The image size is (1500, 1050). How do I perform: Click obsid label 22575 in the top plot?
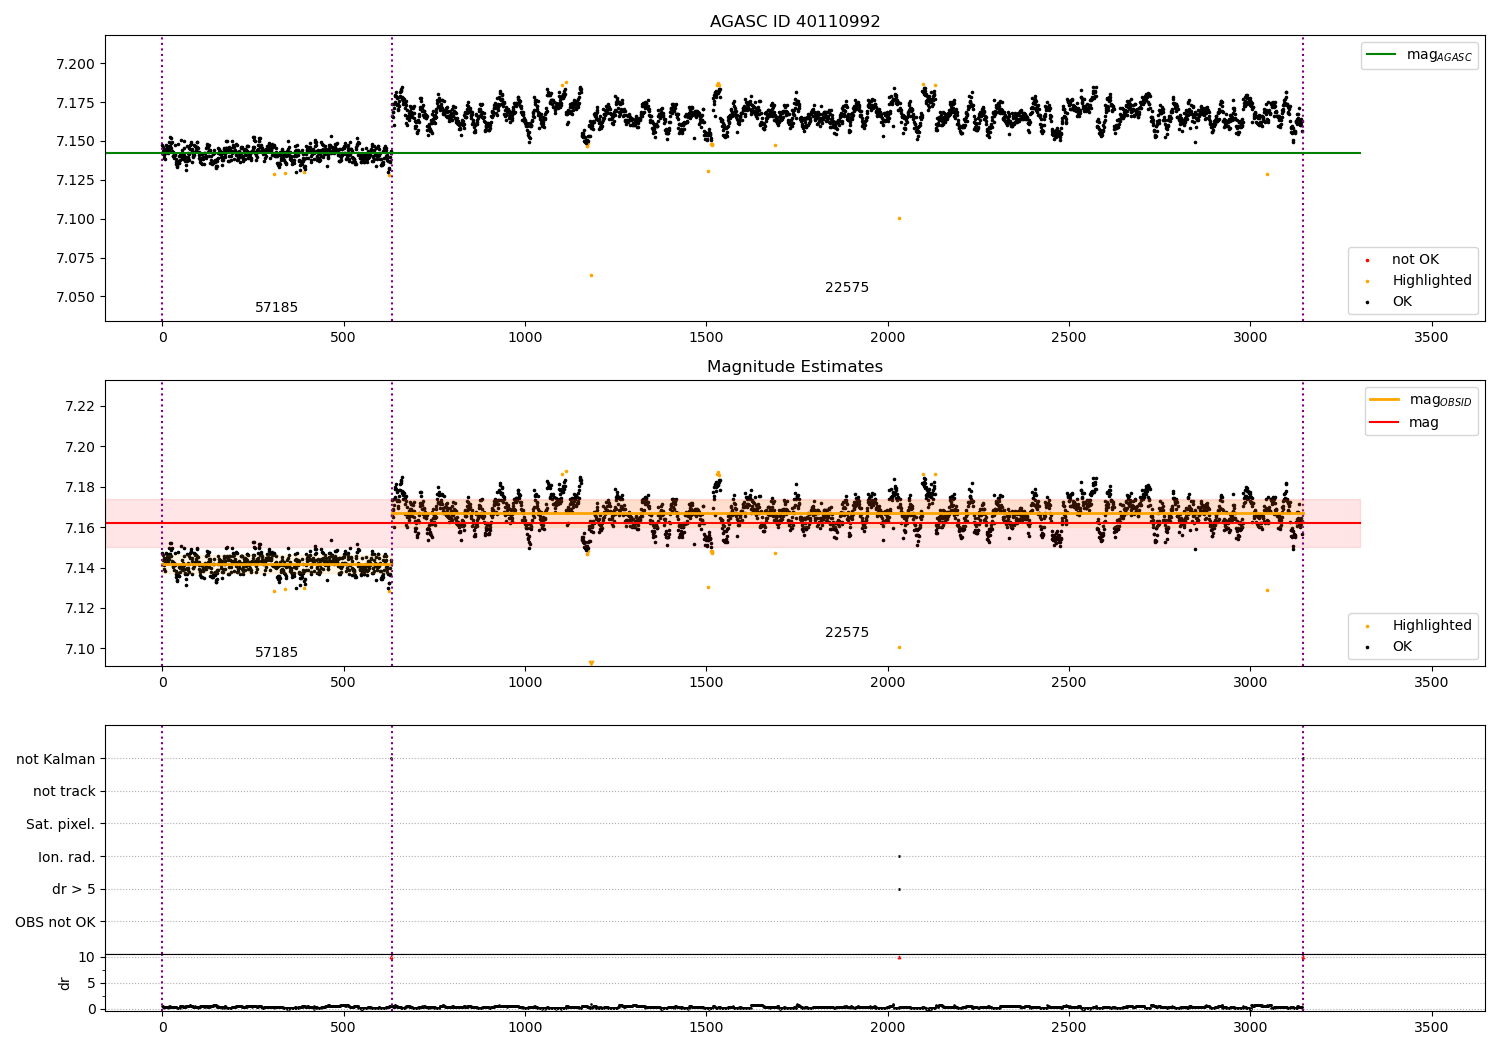point(847,288)
